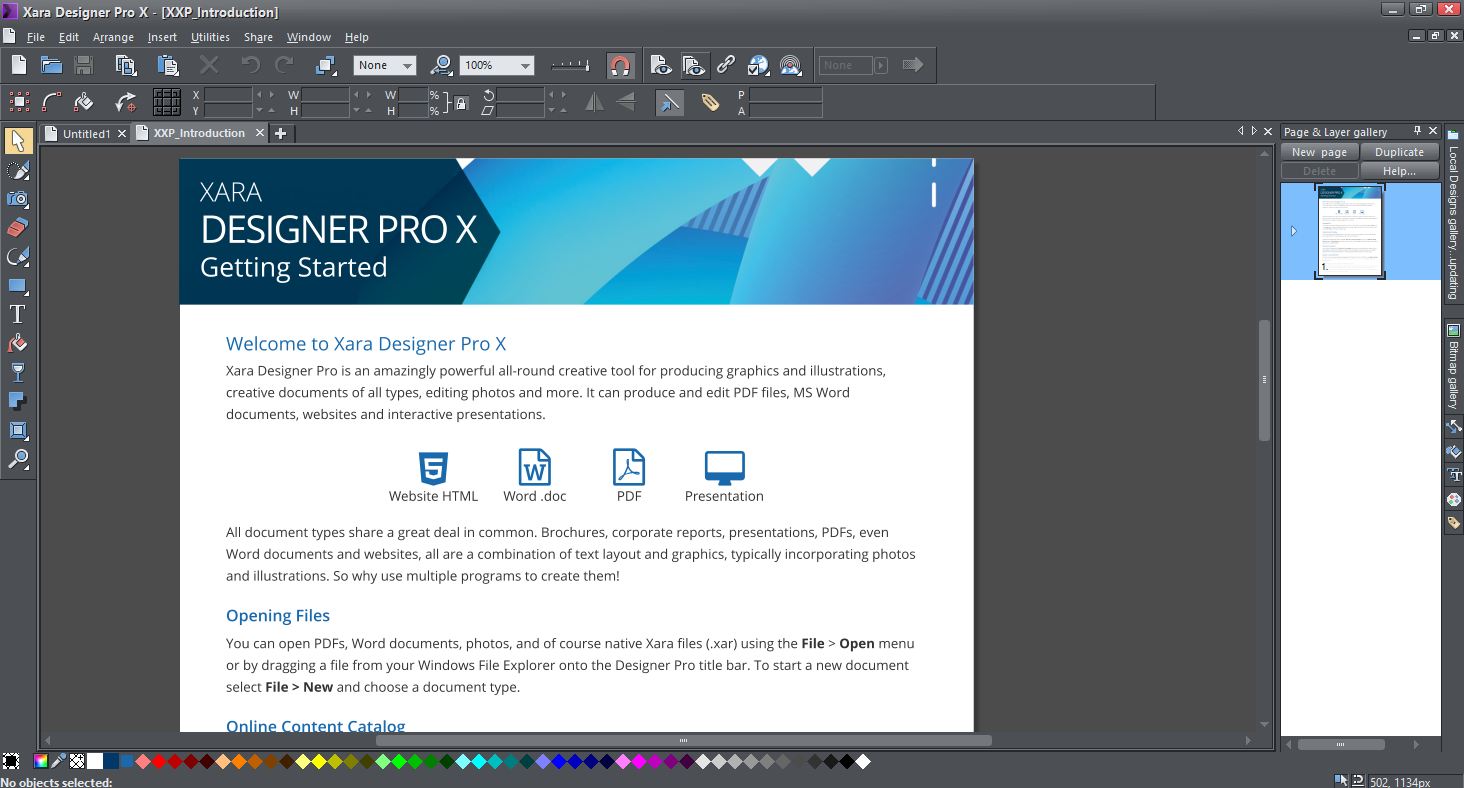Select the red color swatch from the palette
This screenshot has width=1464, height=788.
pos(158,761)
